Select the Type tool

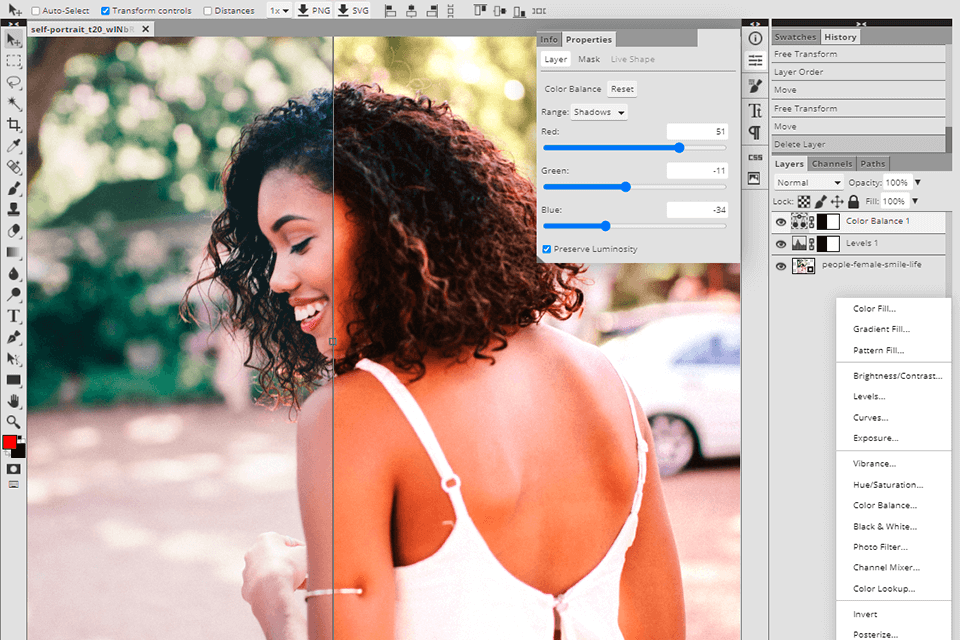pos(13,316)
